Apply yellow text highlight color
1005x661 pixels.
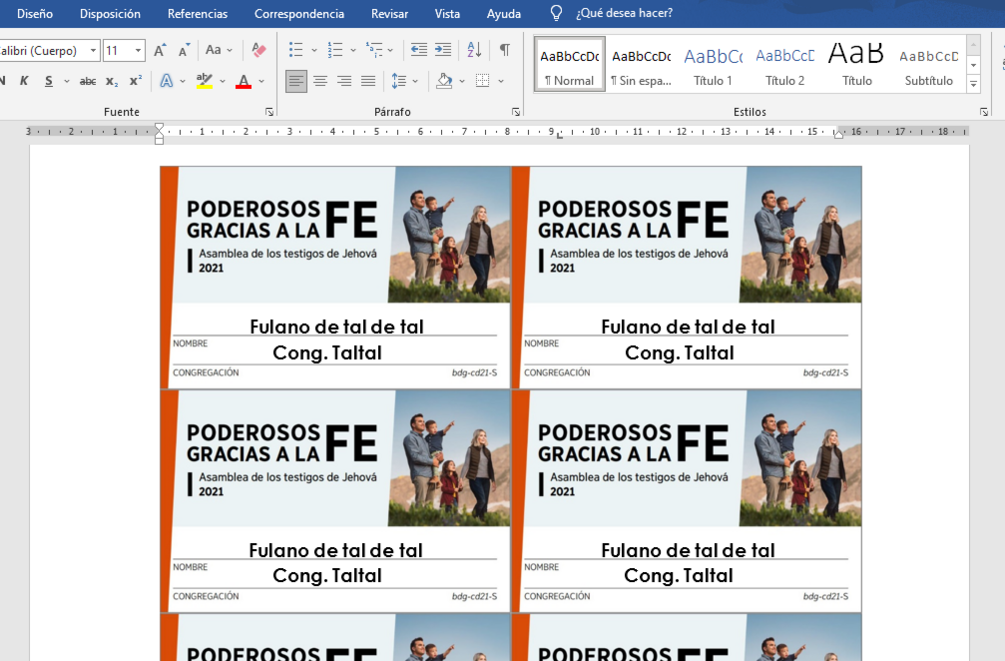coord(204,81)
